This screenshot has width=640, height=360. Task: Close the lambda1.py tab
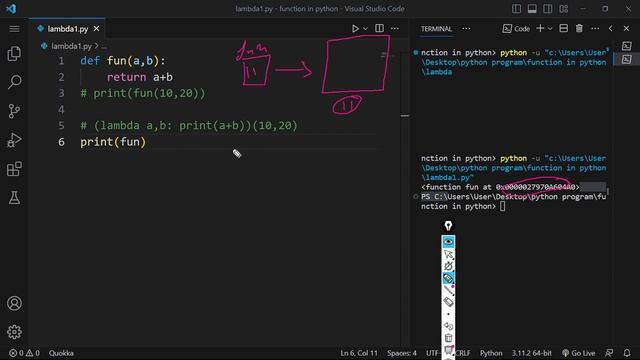pyautogui.click(x=96, y=29)
